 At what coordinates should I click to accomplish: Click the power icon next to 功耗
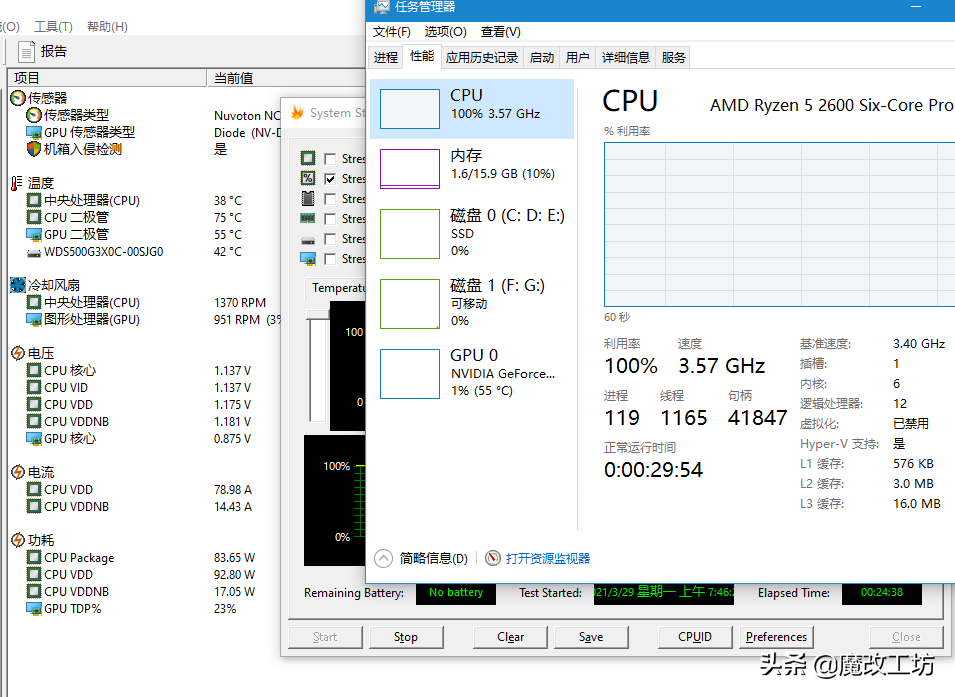coord(18,540)
